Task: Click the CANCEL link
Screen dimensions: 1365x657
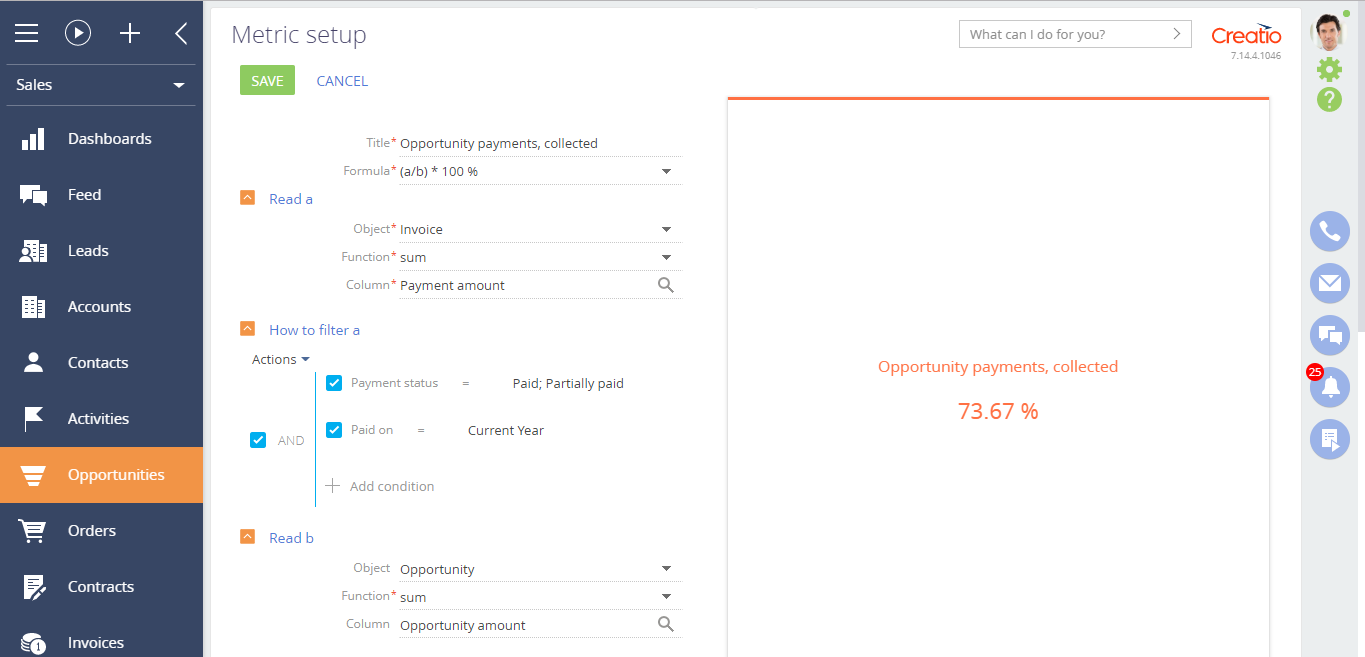Action: coord(342,81)
